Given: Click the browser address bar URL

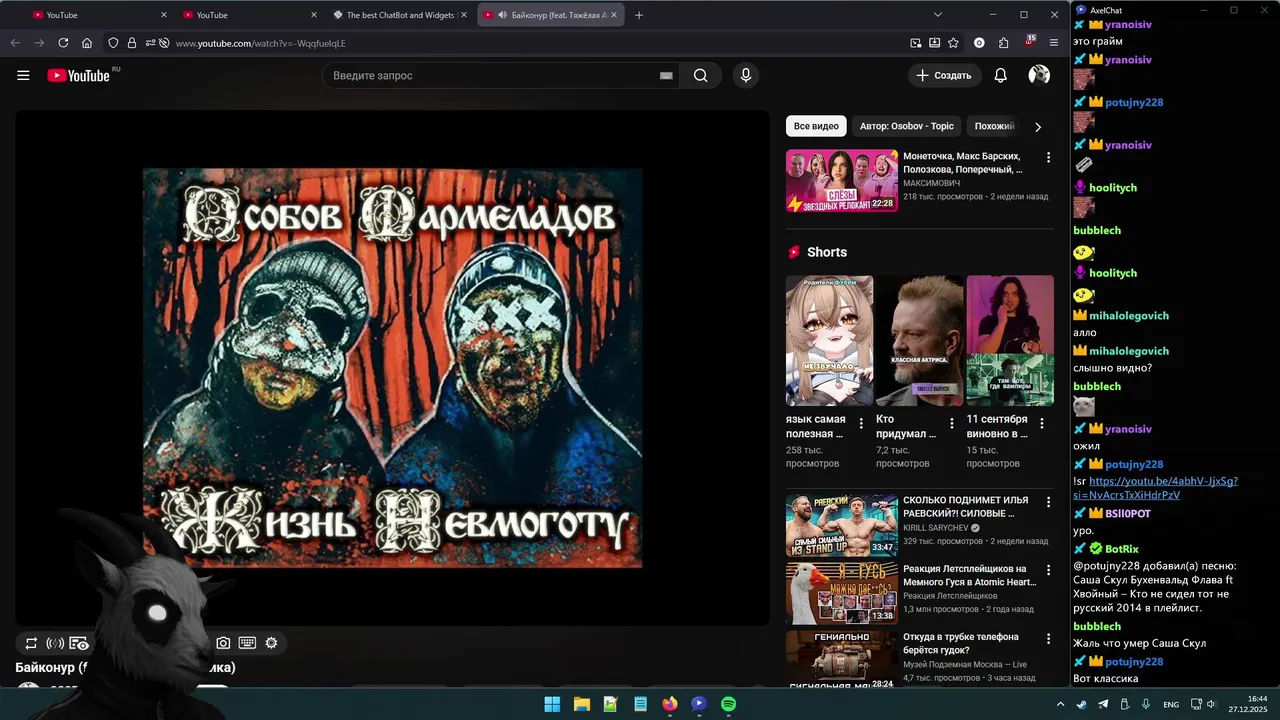Looking at the screenshot, I should pyautogui.click(x=261, y=43).
